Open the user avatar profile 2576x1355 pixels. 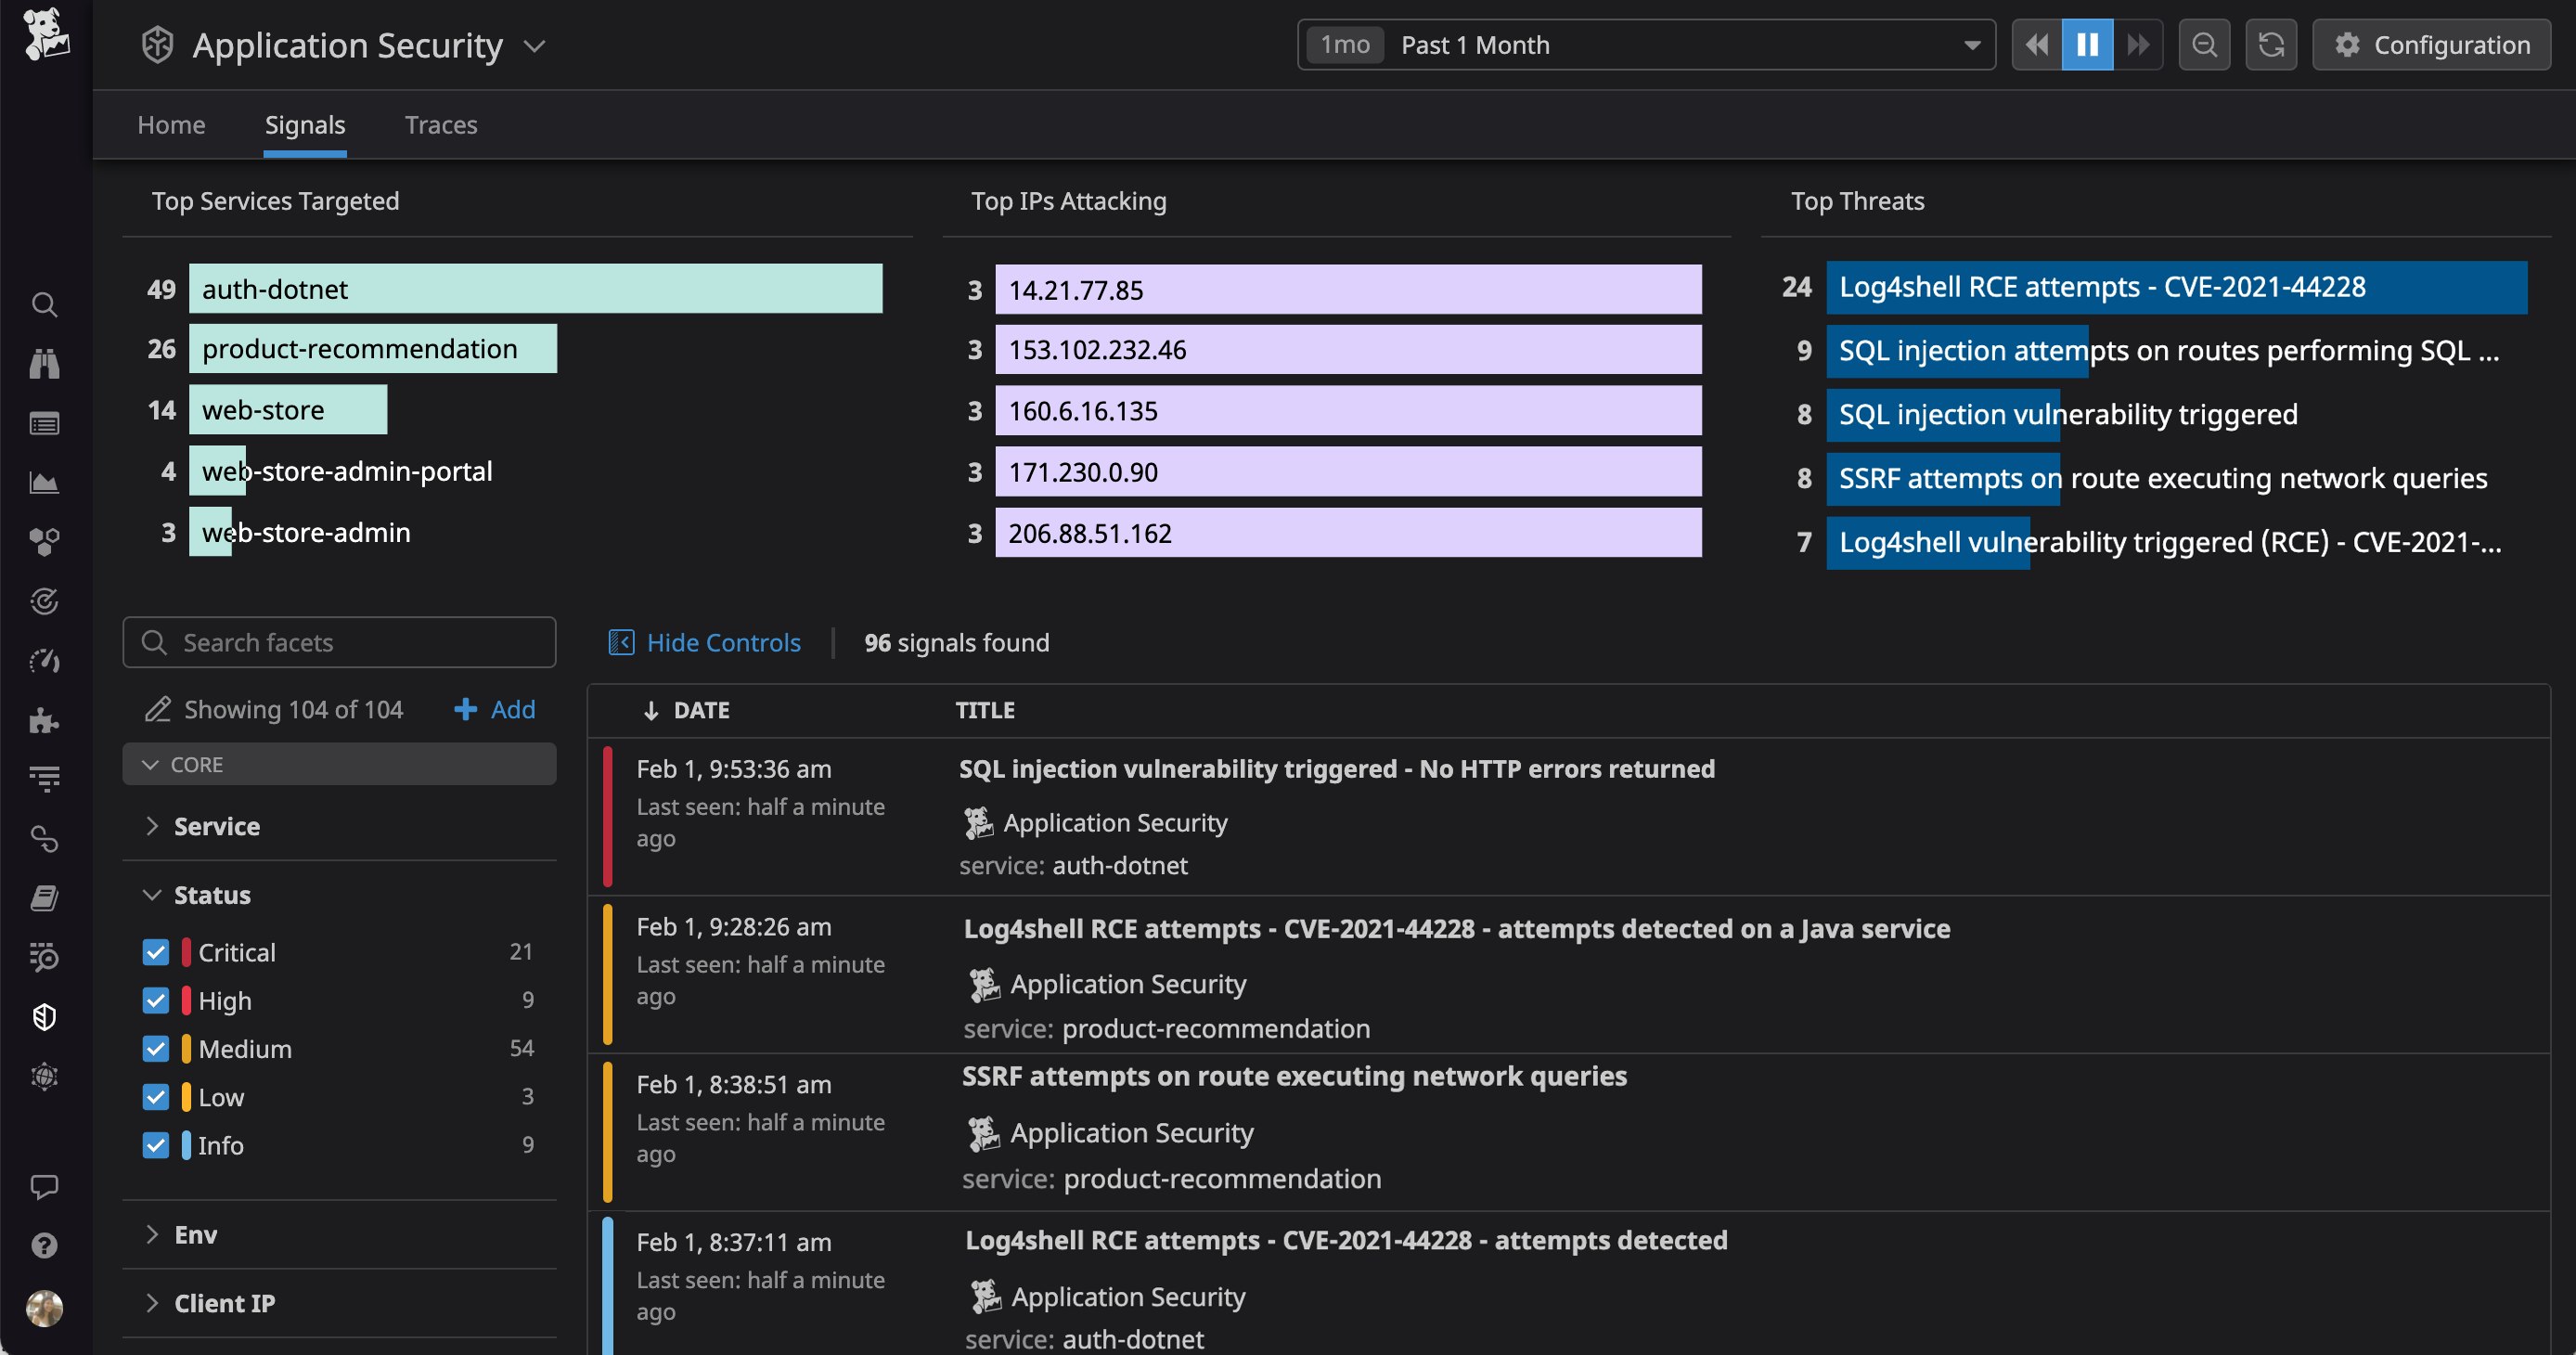pos(44,1308)
